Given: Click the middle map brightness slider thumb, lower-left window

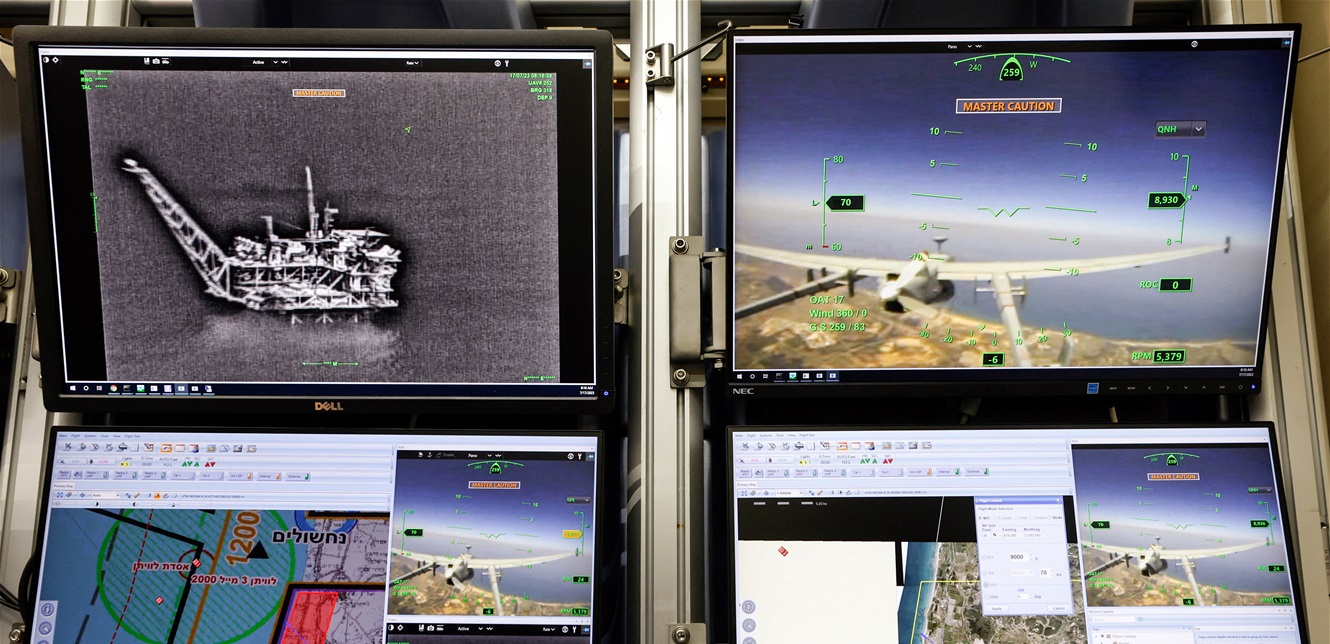Looking at the screenshot, I should tap(135, 505).
